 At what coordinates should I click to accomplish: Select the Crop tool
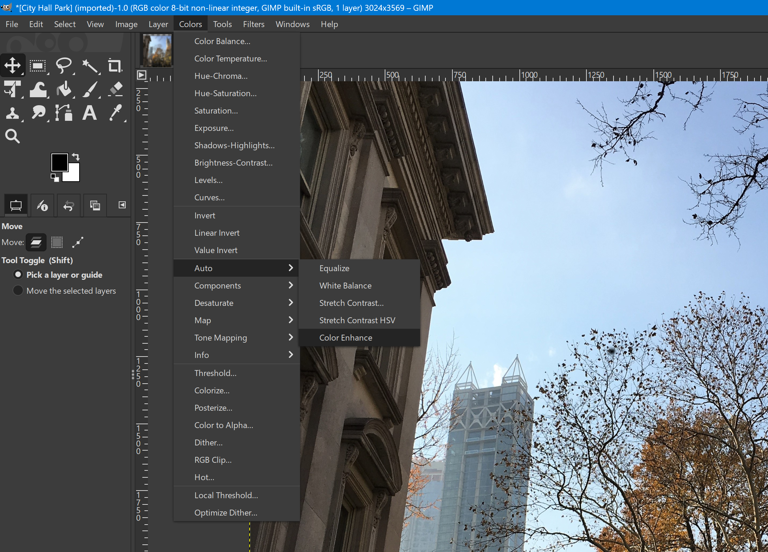(x=115, y=65)
